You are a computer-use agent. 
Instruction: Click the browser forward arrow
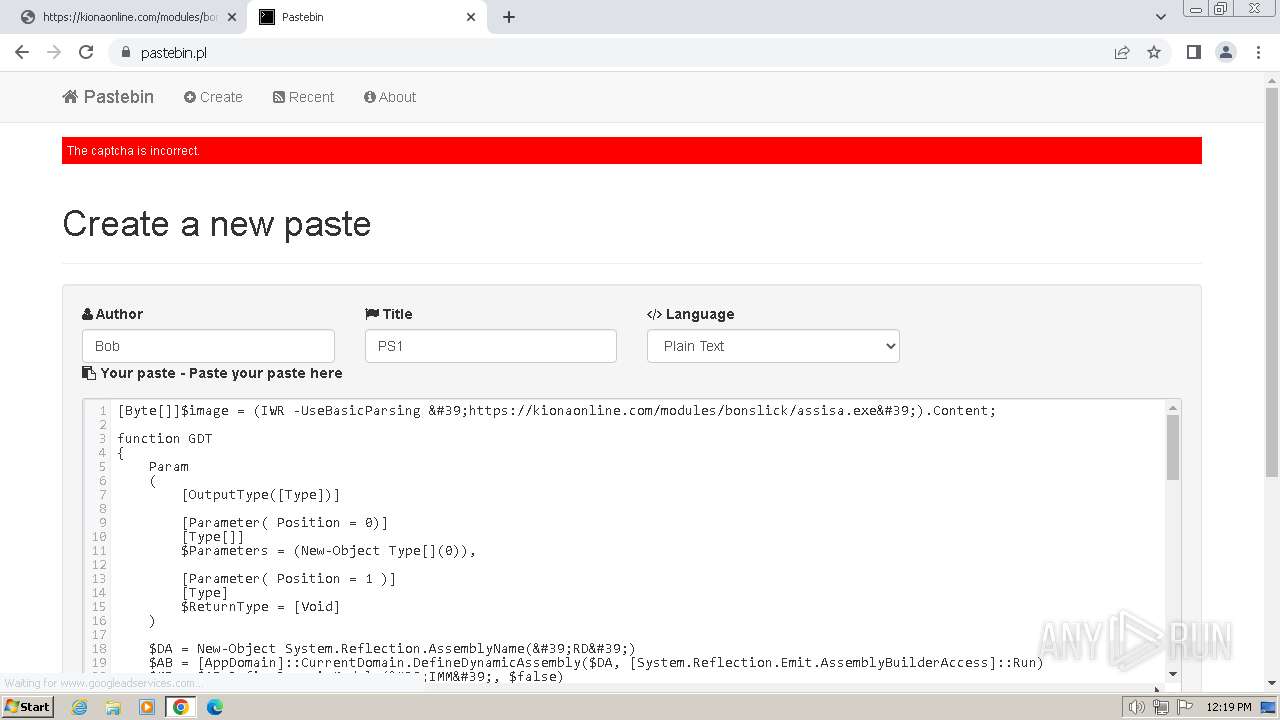point(54,52)
